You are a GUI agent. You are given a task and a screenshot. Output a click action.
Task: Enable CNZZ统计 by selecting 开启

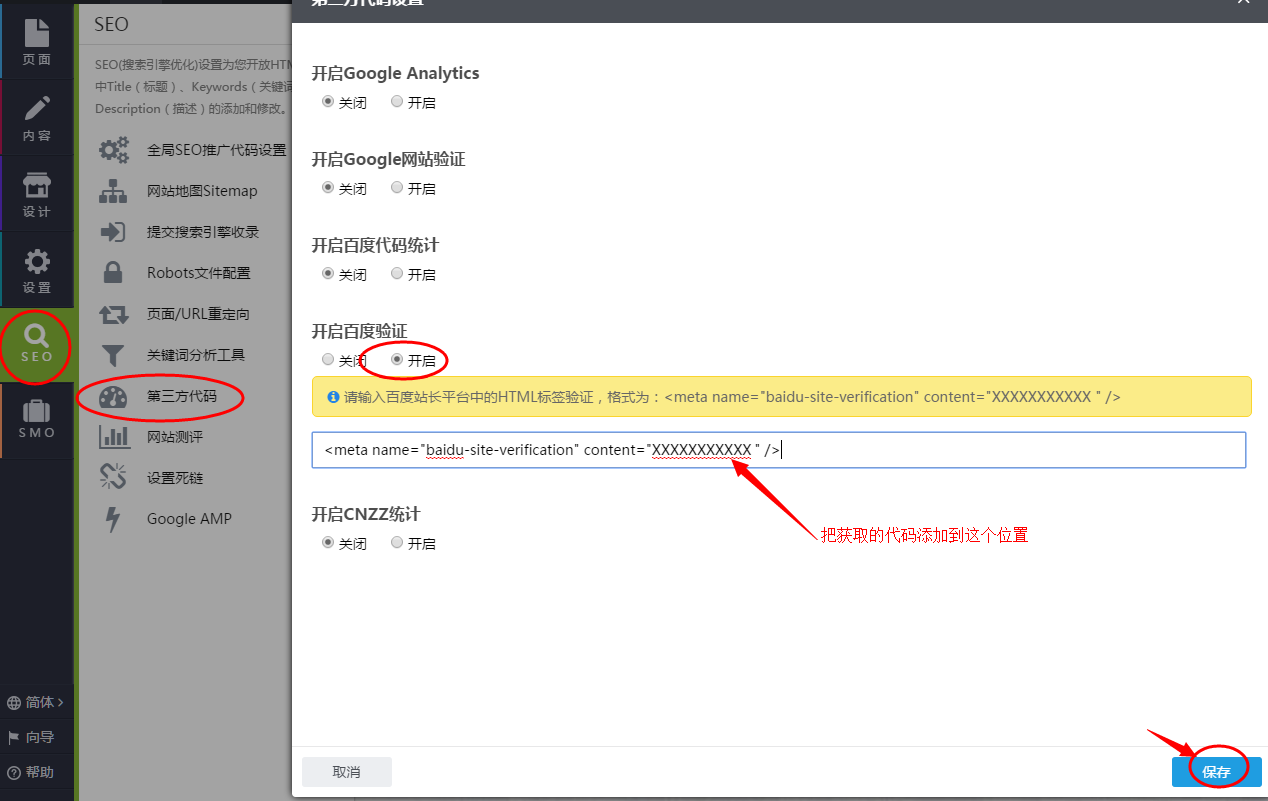(397, 542)
